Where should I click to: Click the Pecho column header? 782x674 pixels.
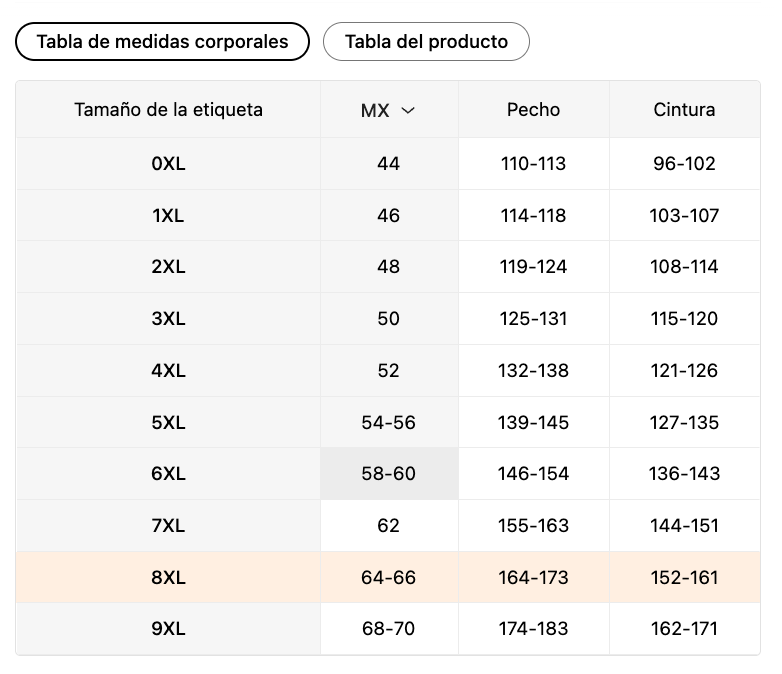(534, 110)
